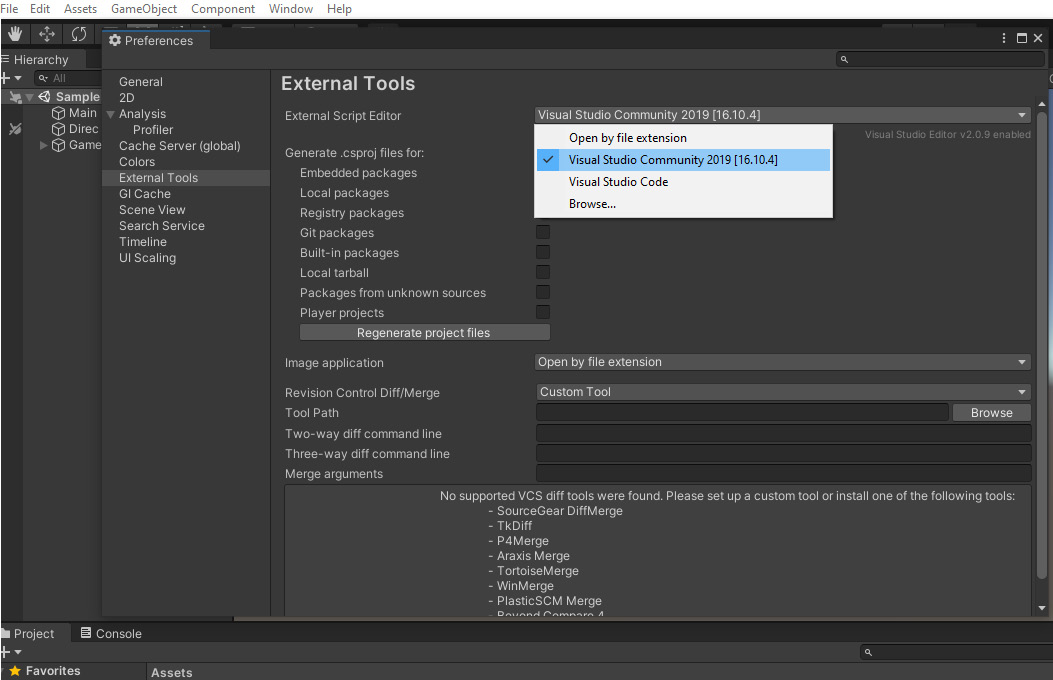Image resolution: width=1053 pixels, height=680 pixels.
Task: Enable the Built-in packages checkbox
Action: tap(543, 252)
